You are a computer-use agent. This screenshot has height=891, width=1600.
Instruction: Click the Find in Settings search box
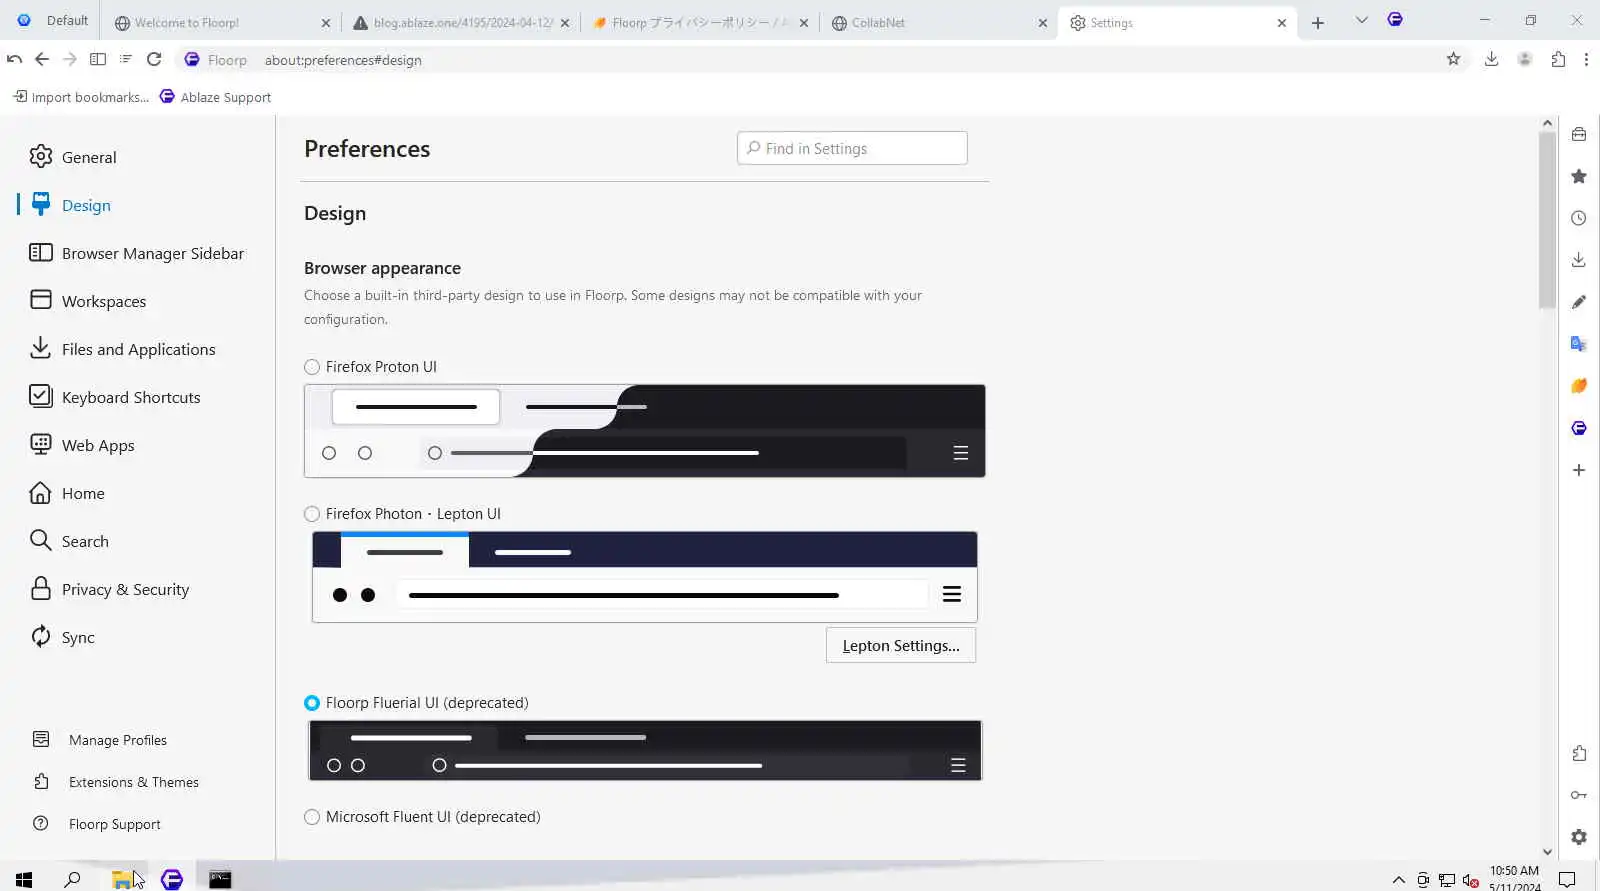point(852,148)
